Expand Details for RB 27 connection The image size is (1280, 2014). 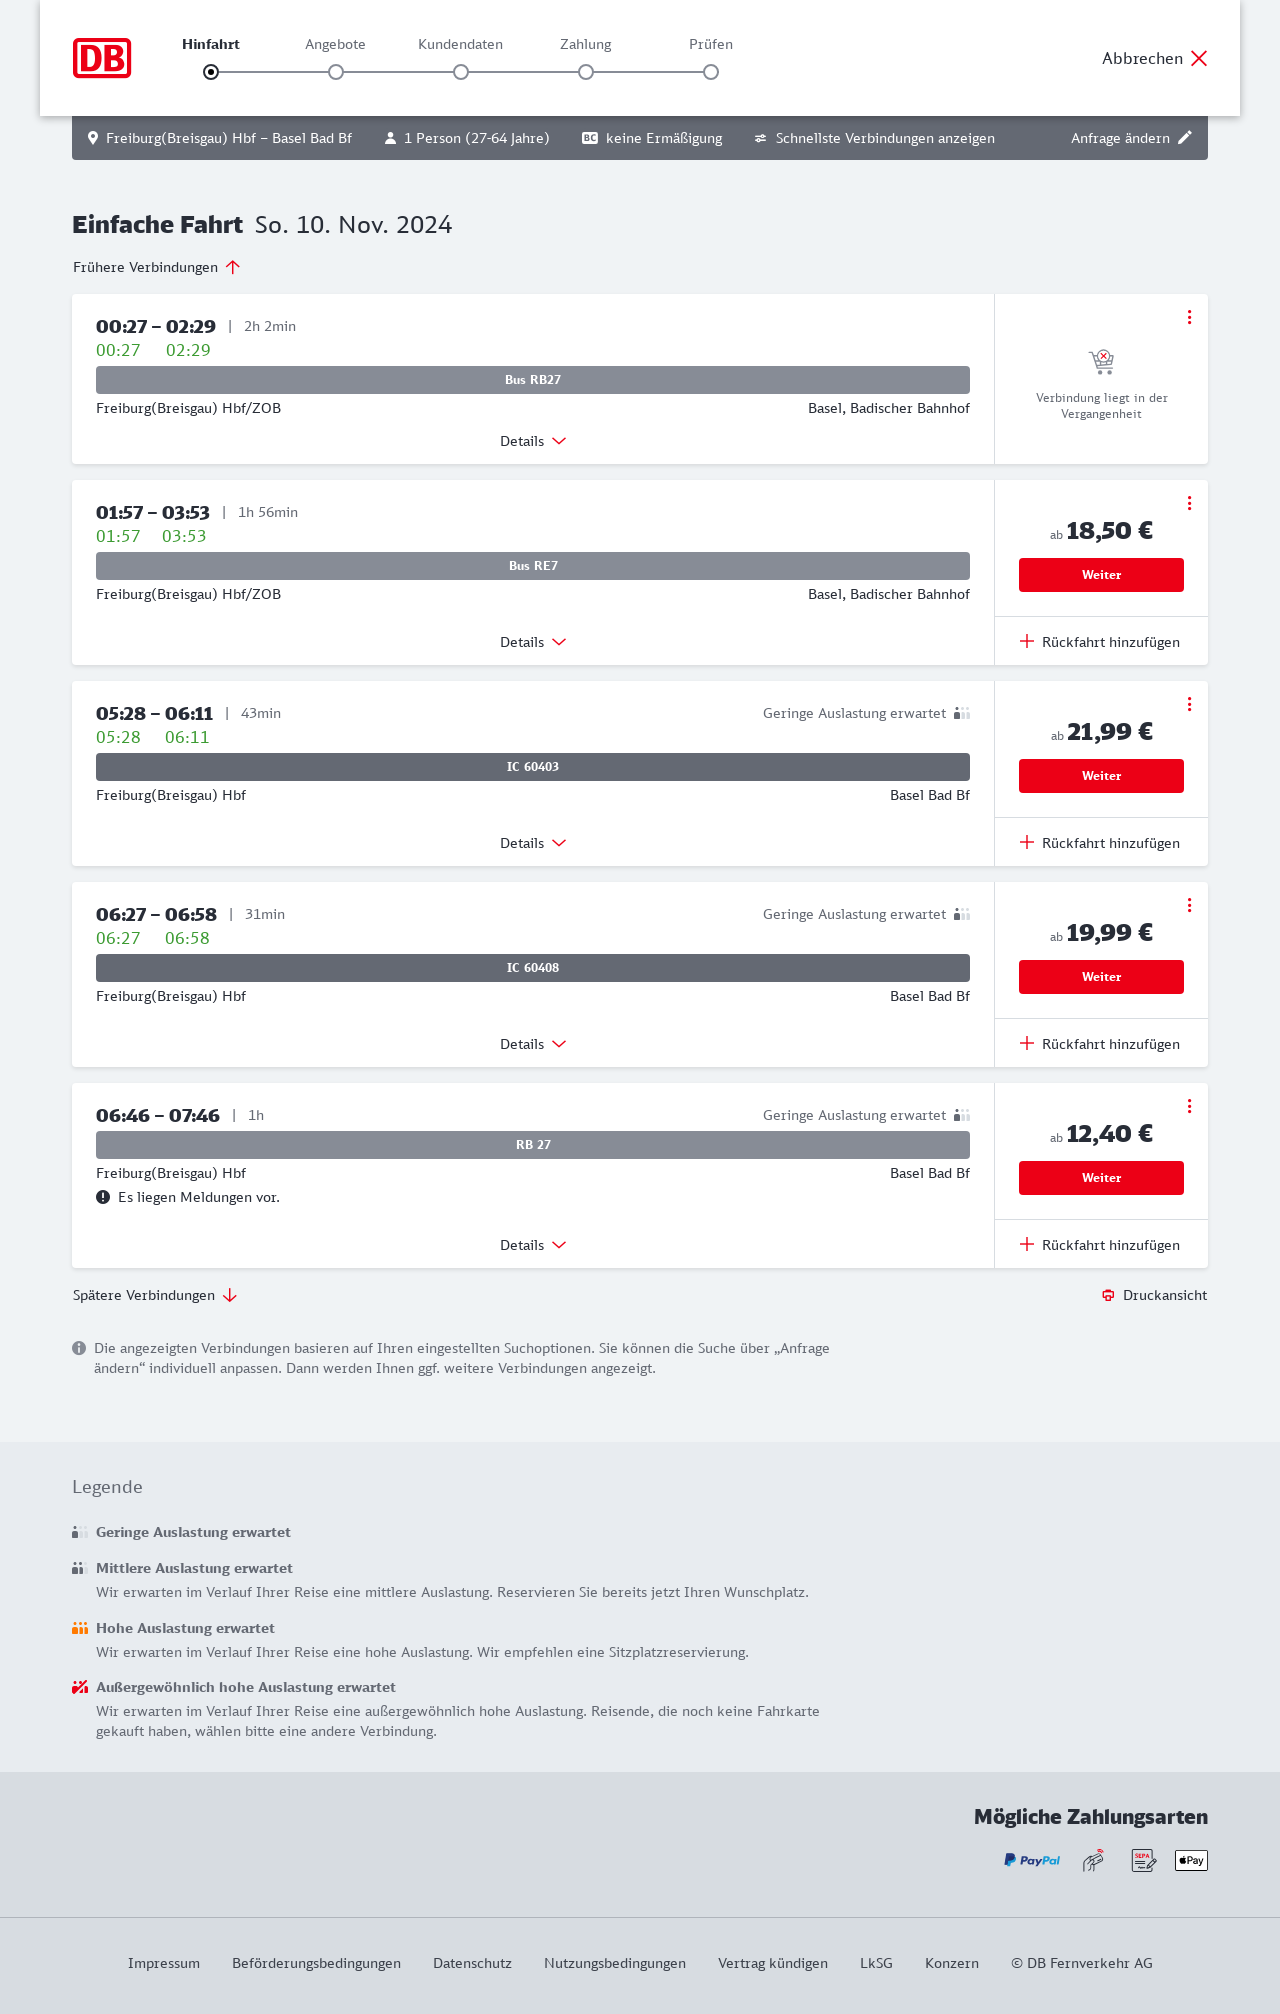coord(533,1245)
